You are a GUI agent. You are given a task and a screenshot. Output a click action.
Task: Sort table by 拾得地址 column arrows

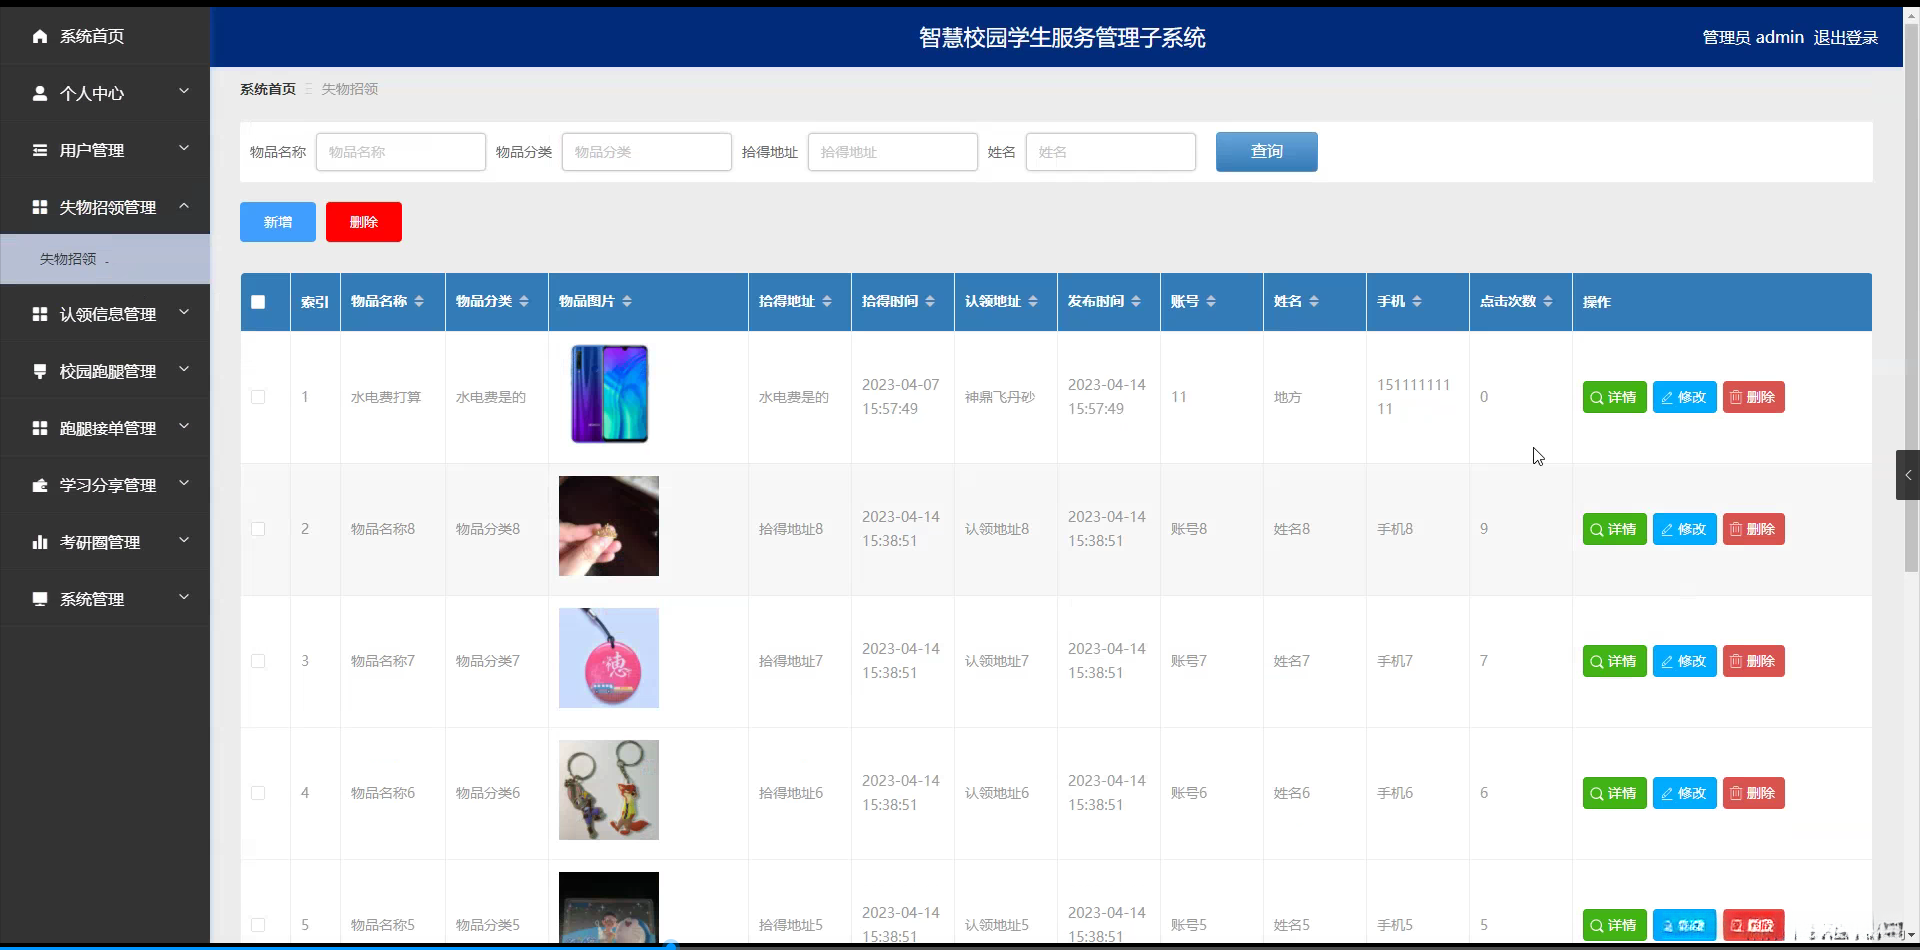(827, 302)
